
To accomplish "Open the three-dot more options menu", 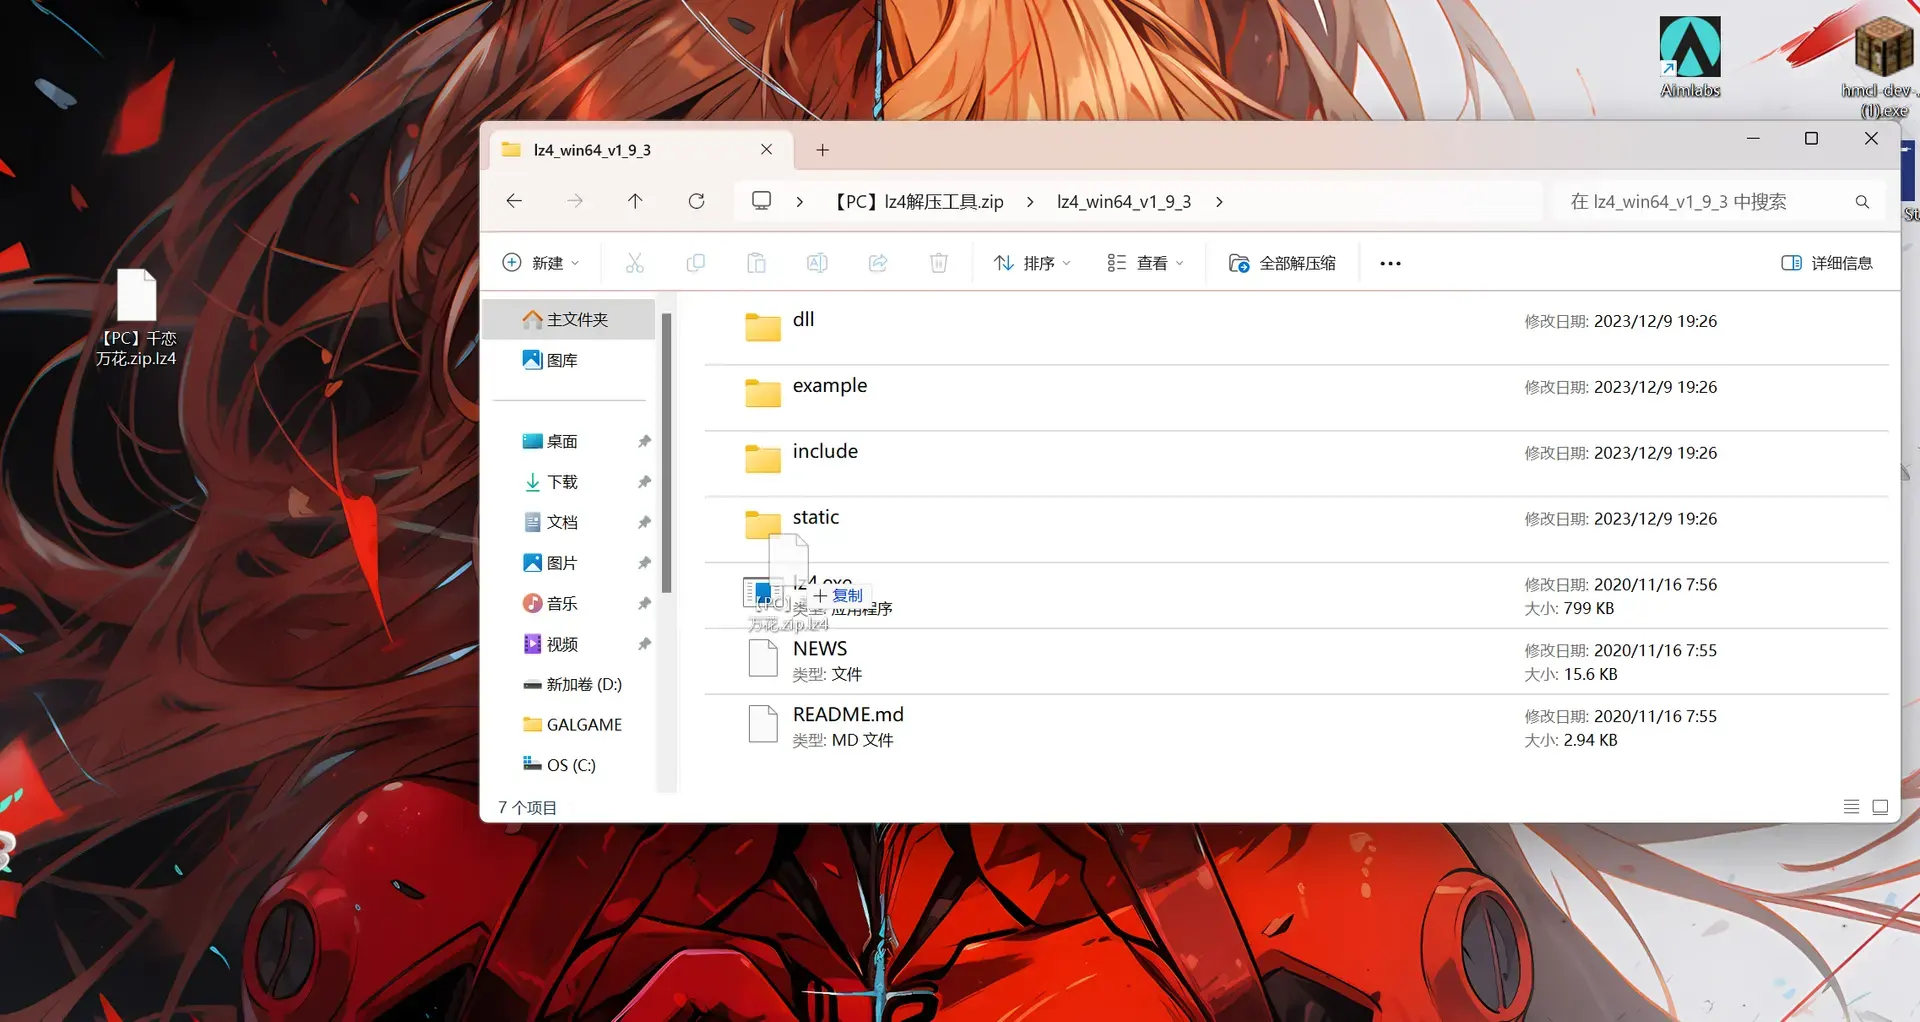I will tap(1390, 263).
